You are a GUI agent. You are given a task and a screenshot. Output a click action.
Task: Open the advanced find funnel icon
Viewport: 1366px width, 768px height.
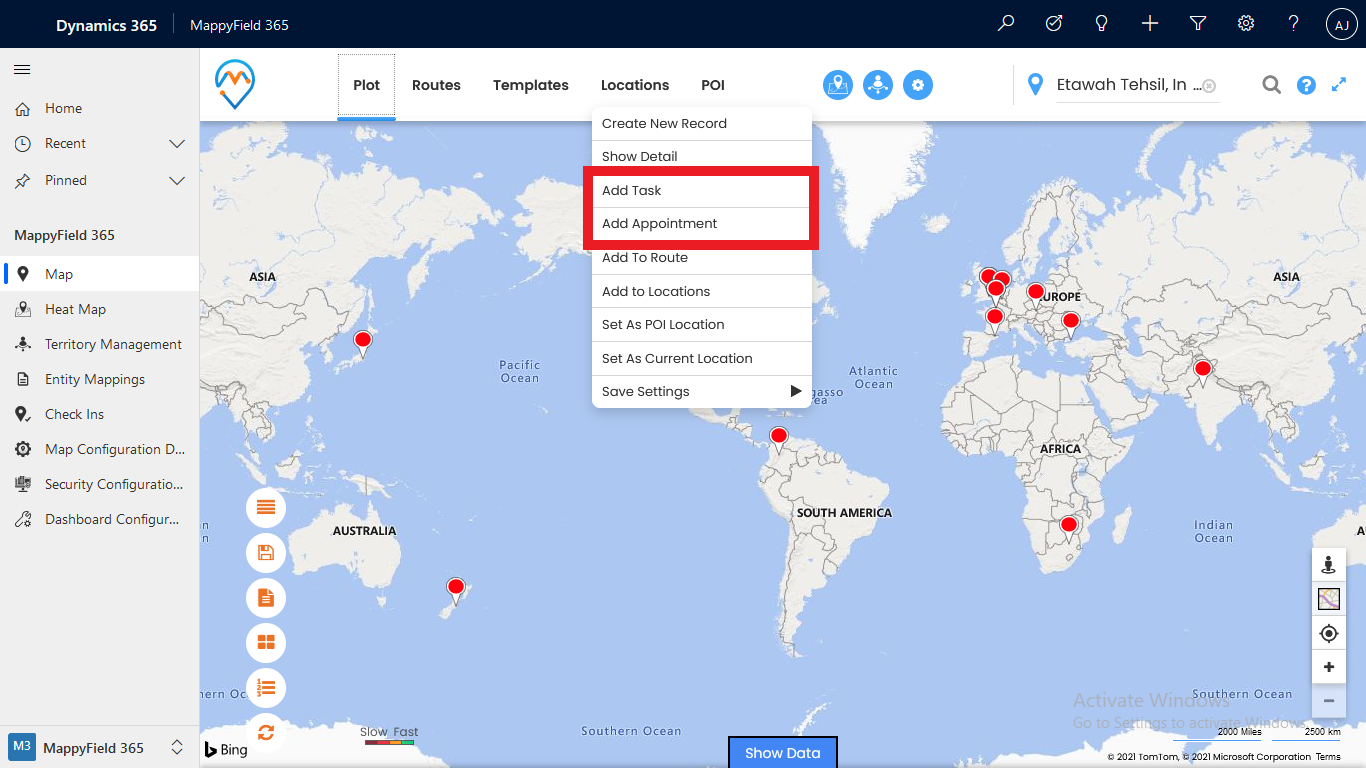[x=1198, y=23]
